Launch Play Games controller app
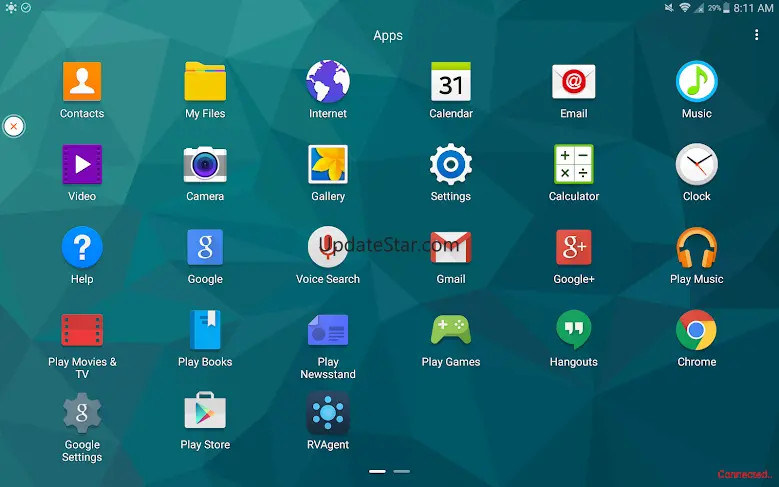 (451, 330)
